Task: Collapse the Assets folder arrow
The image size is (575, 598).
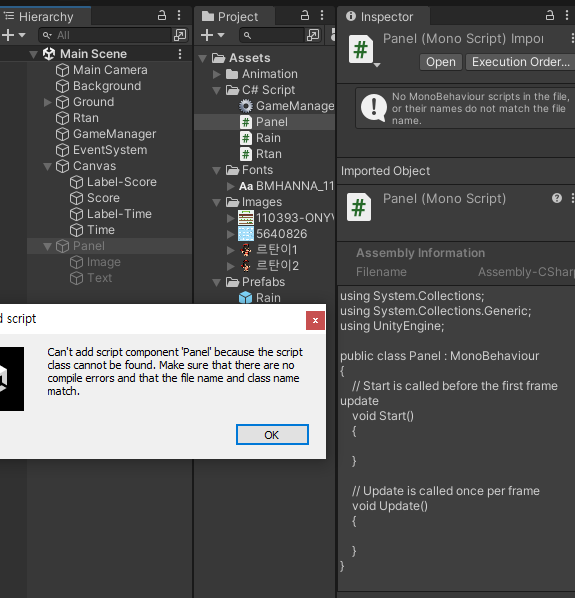Action: pos(203,58)
